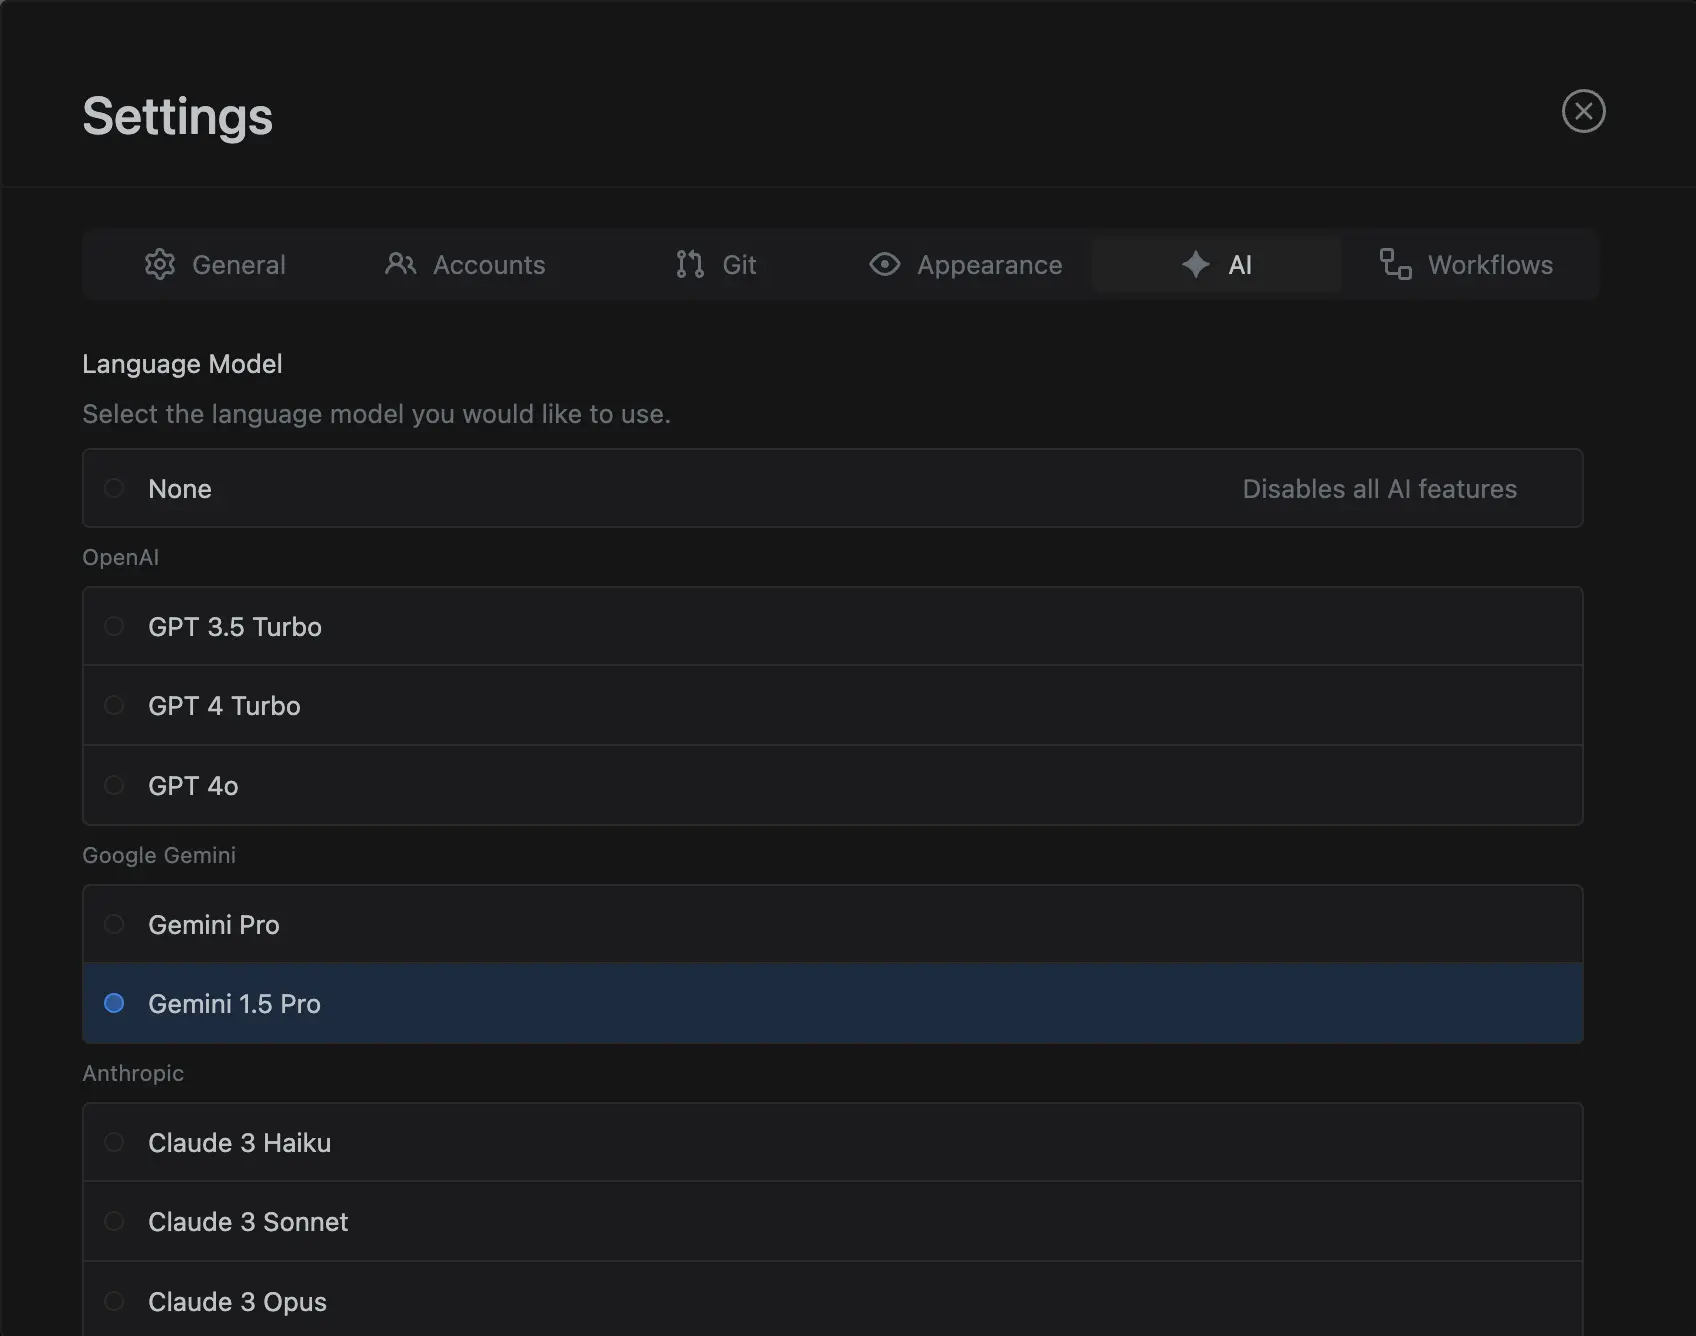
Task: Go to the Git tab
Action: [716, 265]
